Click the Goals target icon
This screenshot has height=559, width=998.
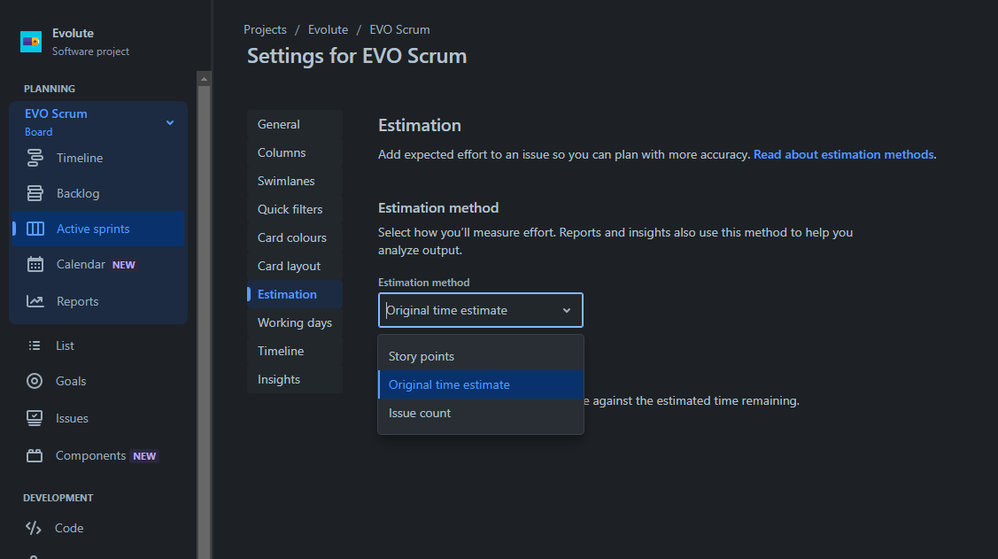pyautogui.click(x=35, y=381)
